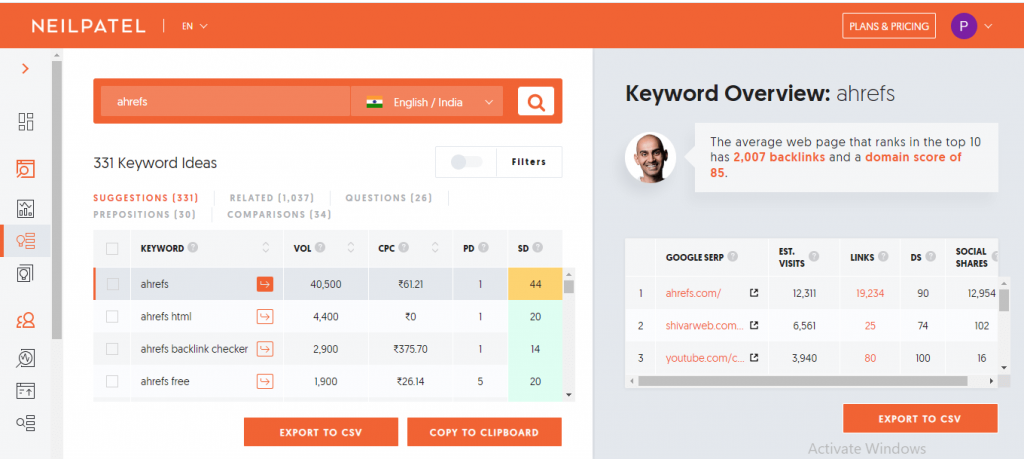Click COPY TO CLIPBOARD button
The image size is (1024, 459).
pyautogui.click(x=484, y=432)
